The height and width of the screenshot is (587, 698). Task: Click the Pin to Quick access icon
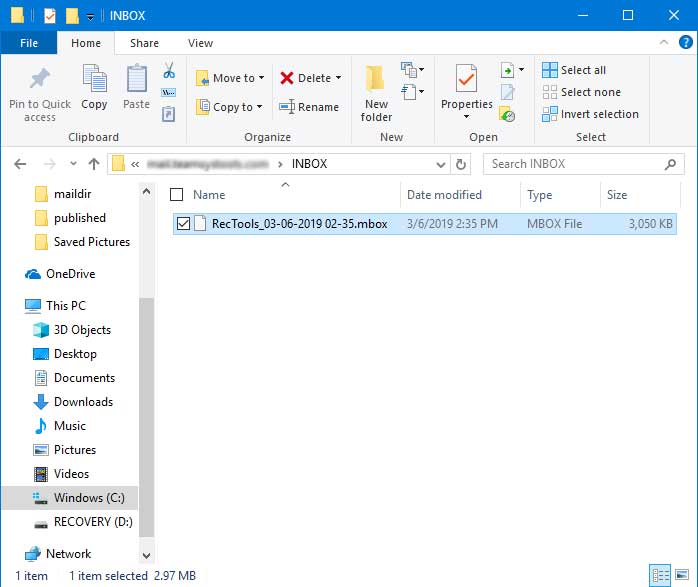[40, 80]
